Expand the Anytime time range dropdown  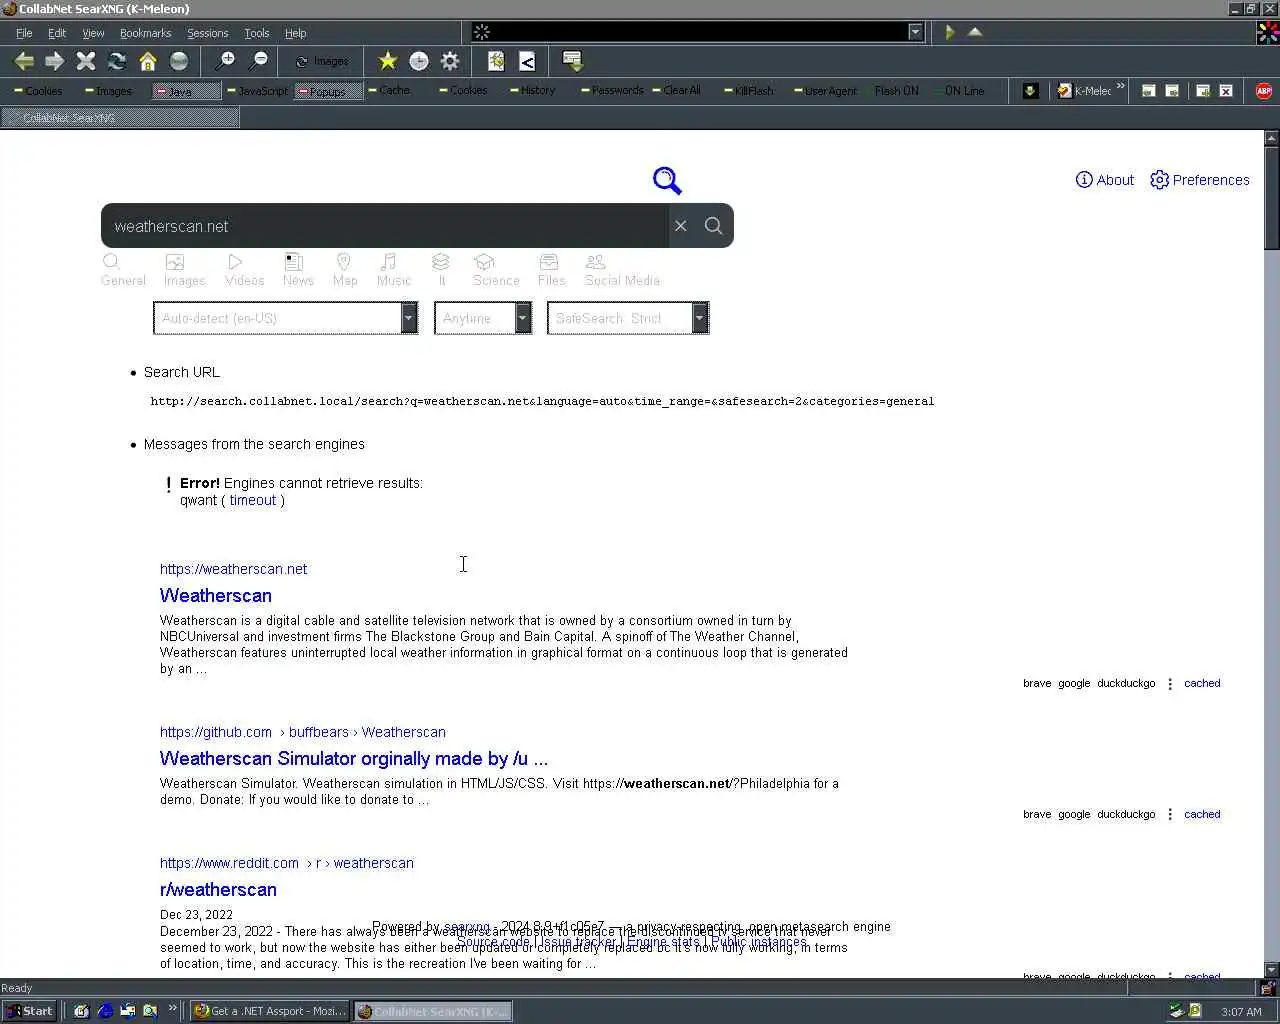point(483,318)
